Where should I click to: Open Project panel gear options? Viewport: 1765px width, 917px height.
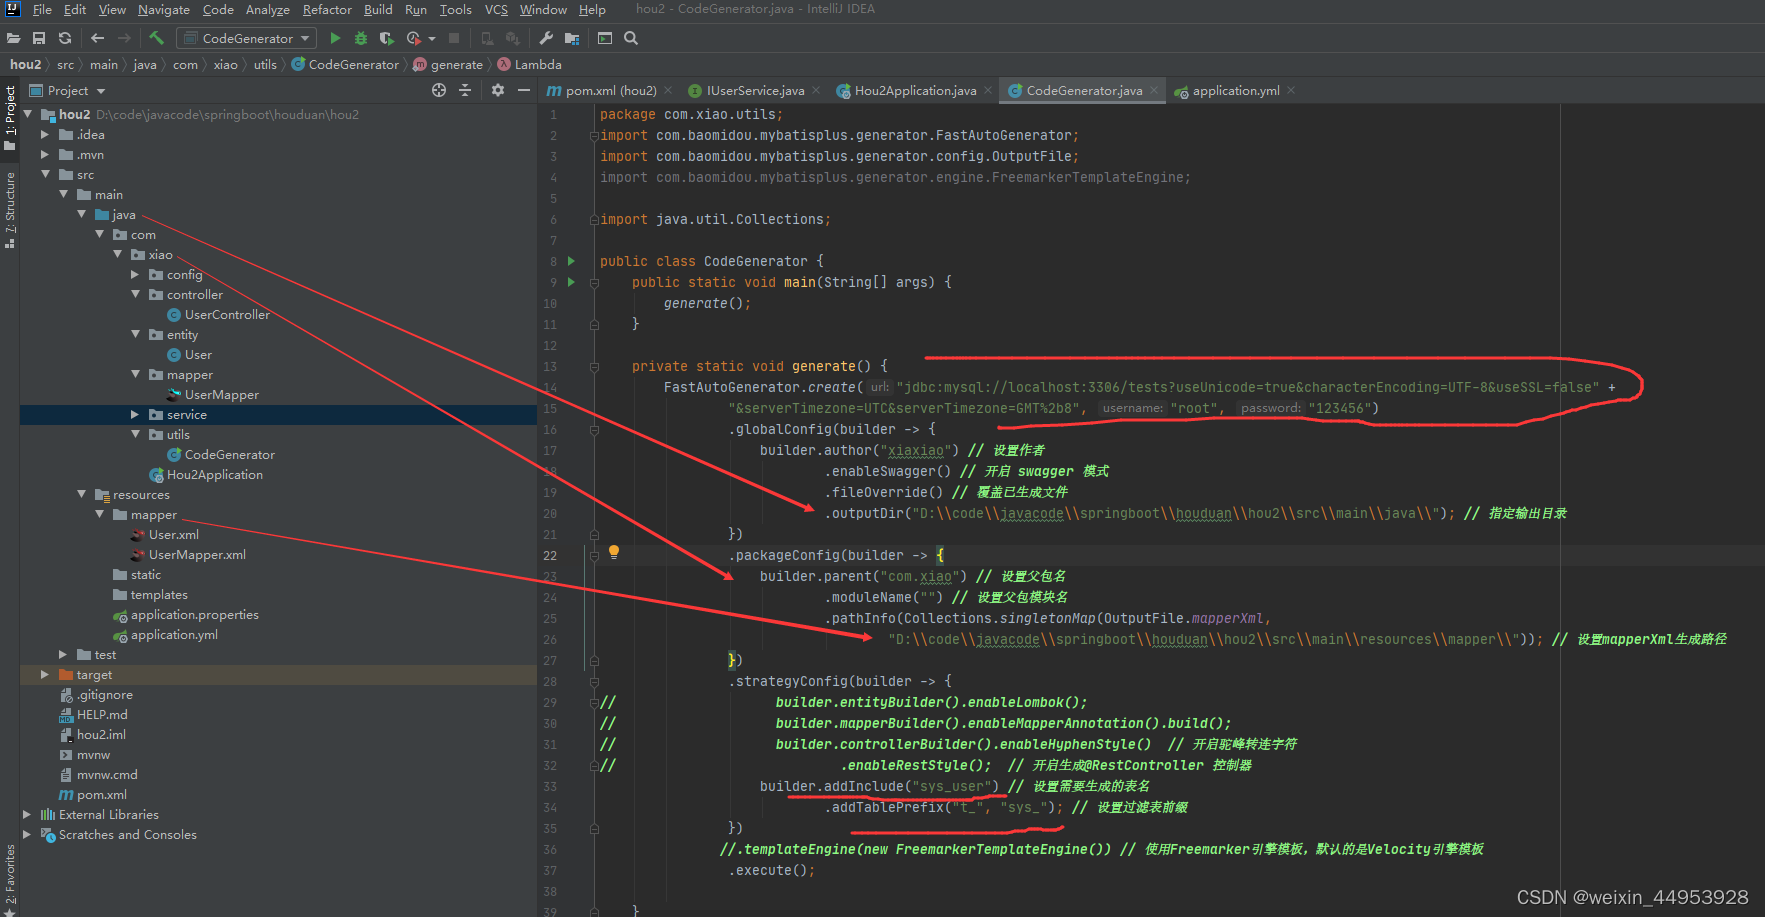(498, 90)
